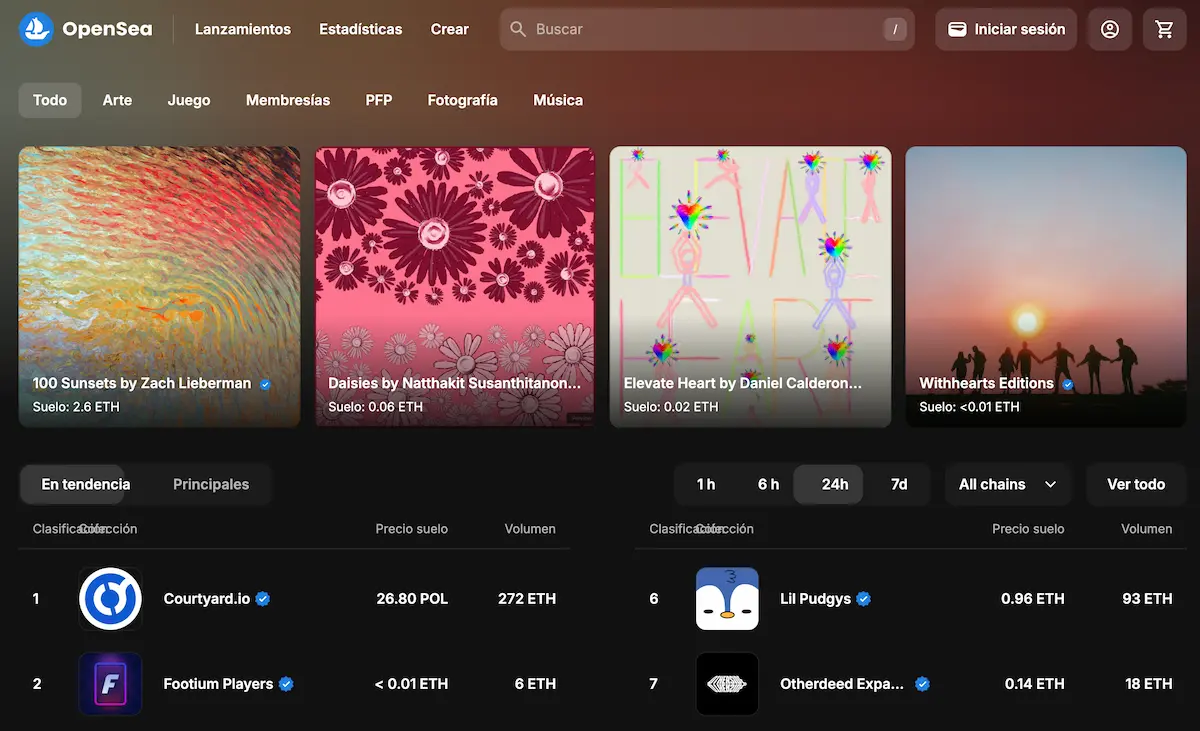
Task: Click Courtyard.io volume 272 ETH
Action: point(527,599)
